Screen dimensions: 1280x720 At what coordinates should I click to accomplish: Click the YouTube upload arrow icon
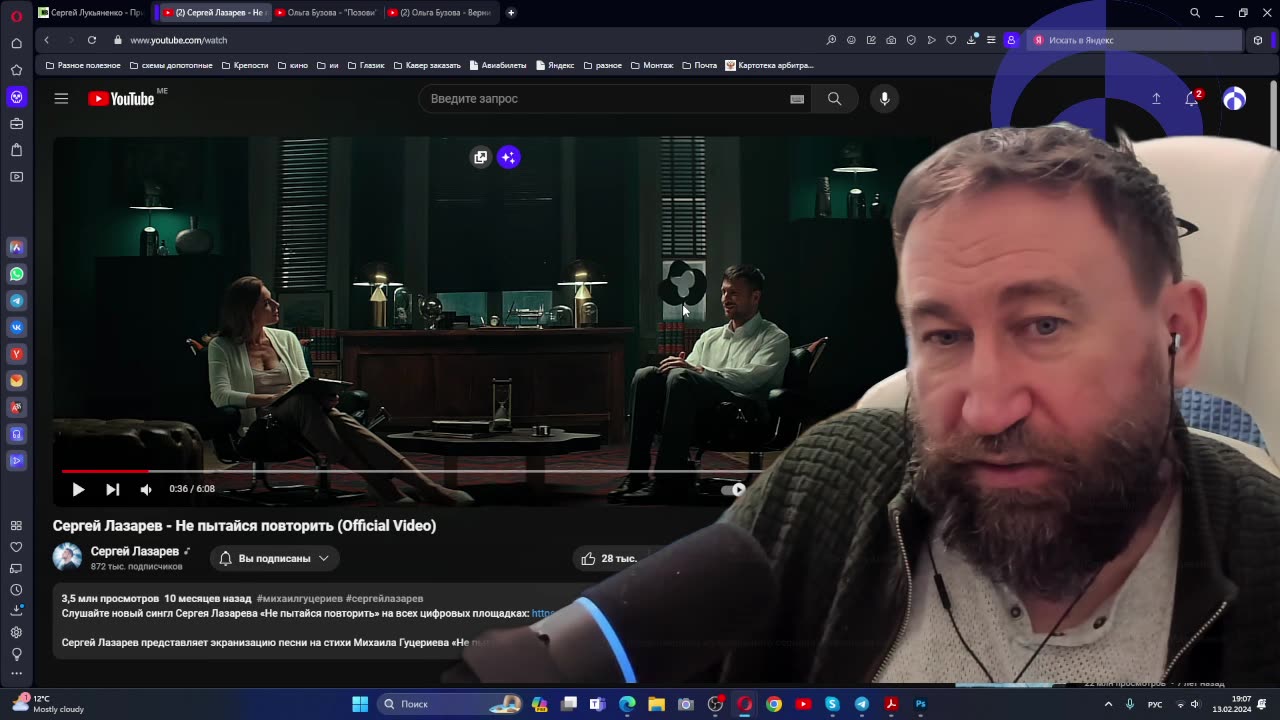1156,98
